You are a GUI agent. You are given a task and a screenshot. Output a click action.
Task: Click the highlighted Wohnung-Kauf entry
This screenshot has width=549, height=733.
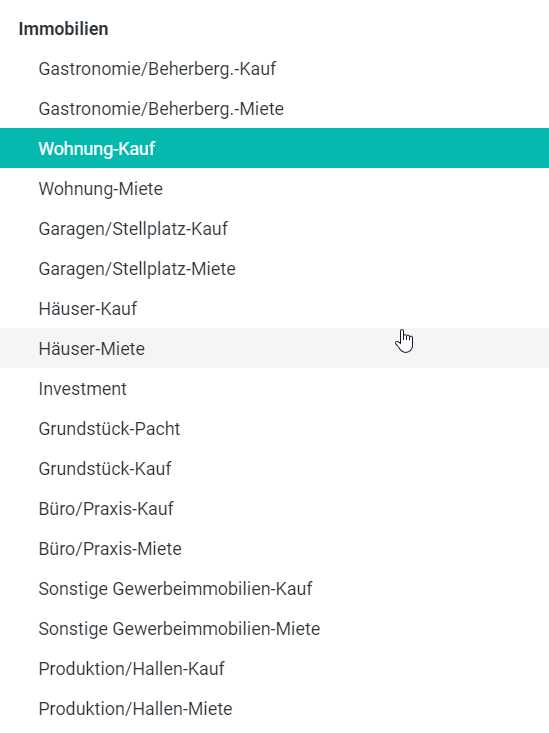(x=274, y=148)
